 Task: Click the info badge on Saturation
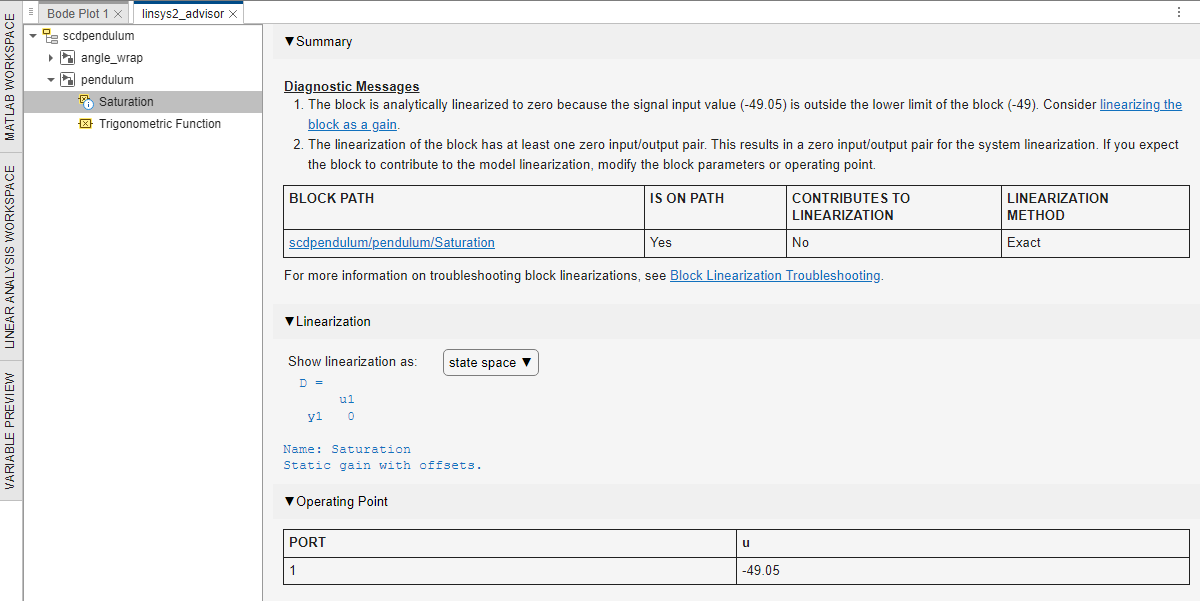(88, 105)
